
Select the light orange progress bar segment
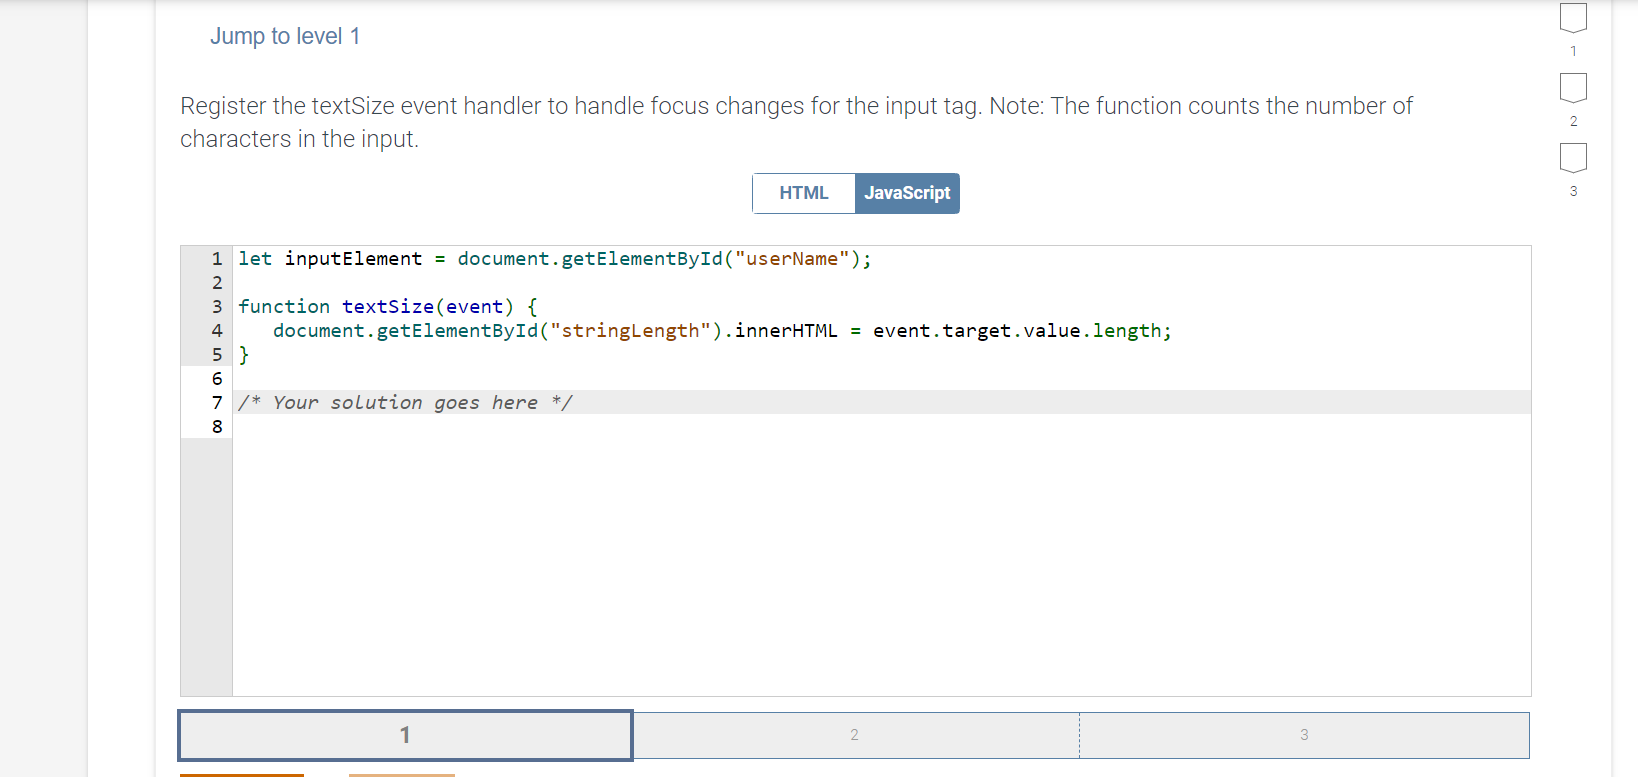click(x=404, y=775)
